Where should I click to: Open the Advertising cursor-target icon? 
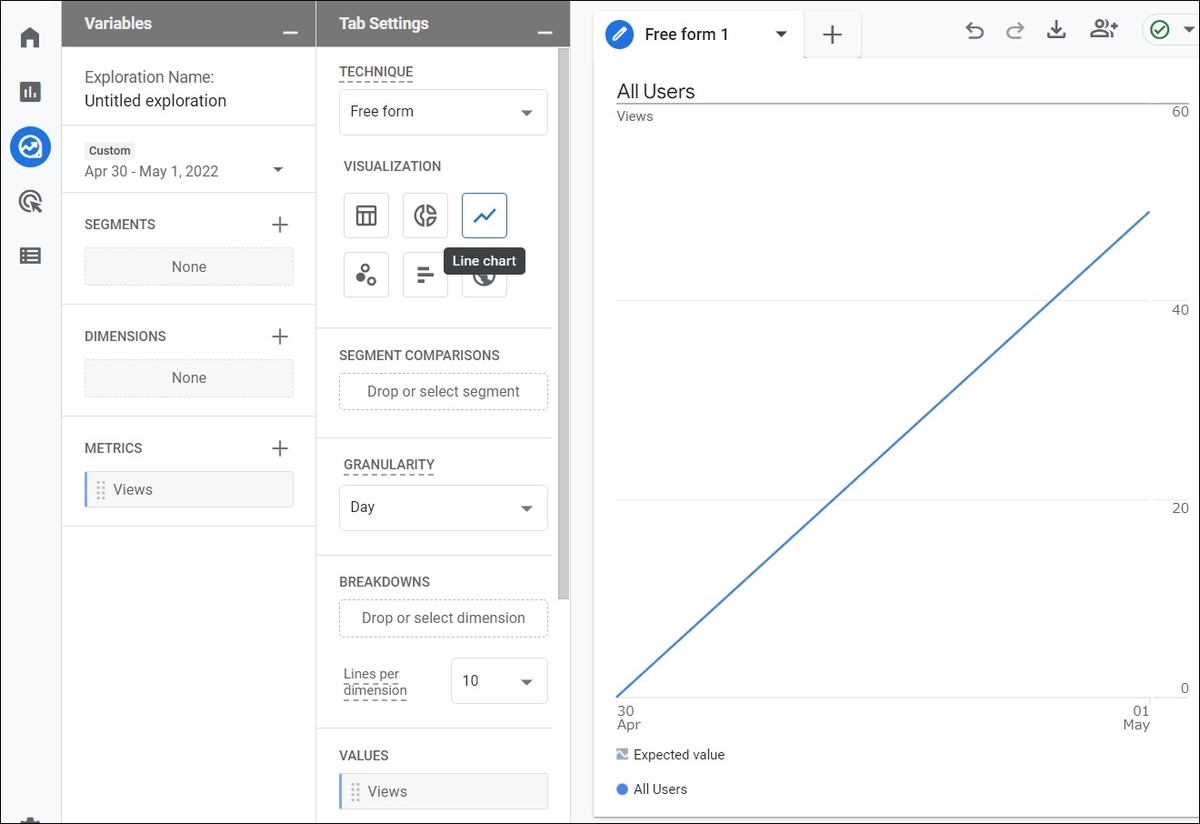click(30, 202)
